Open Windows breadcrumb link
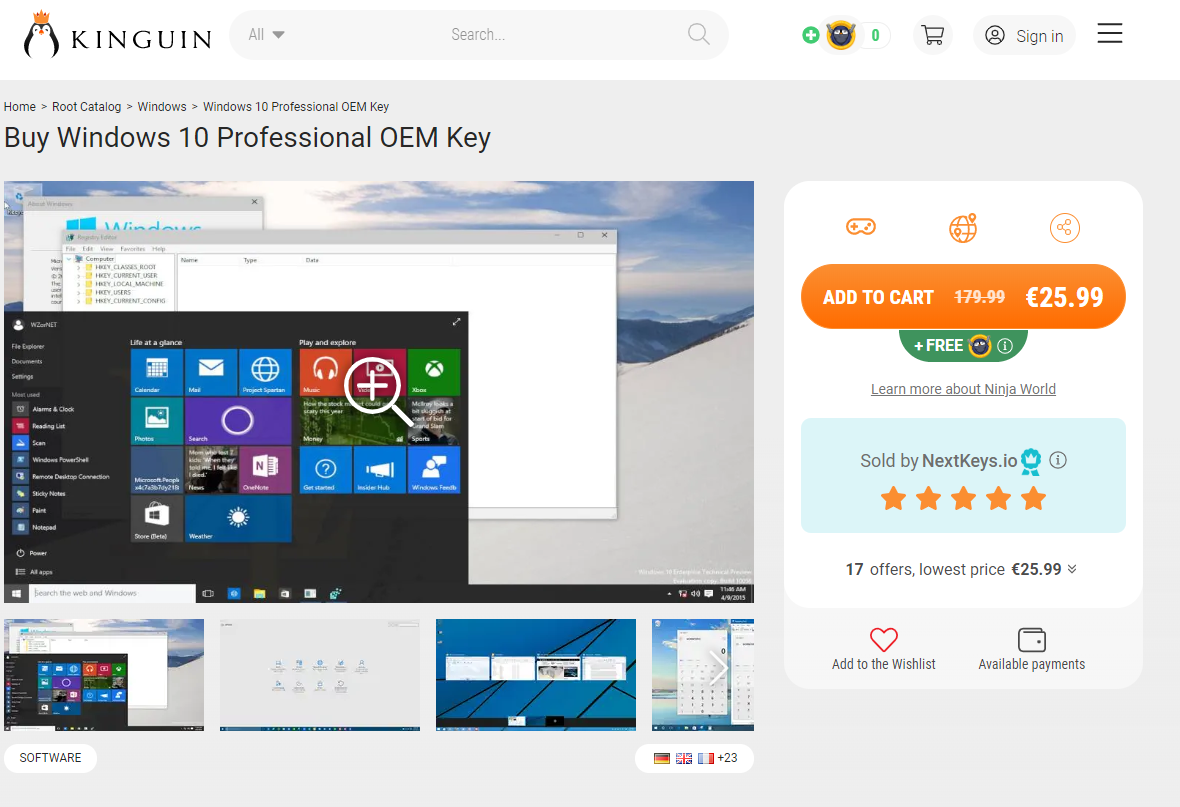Screen dimensions: 1180x807 click(162, 107)
